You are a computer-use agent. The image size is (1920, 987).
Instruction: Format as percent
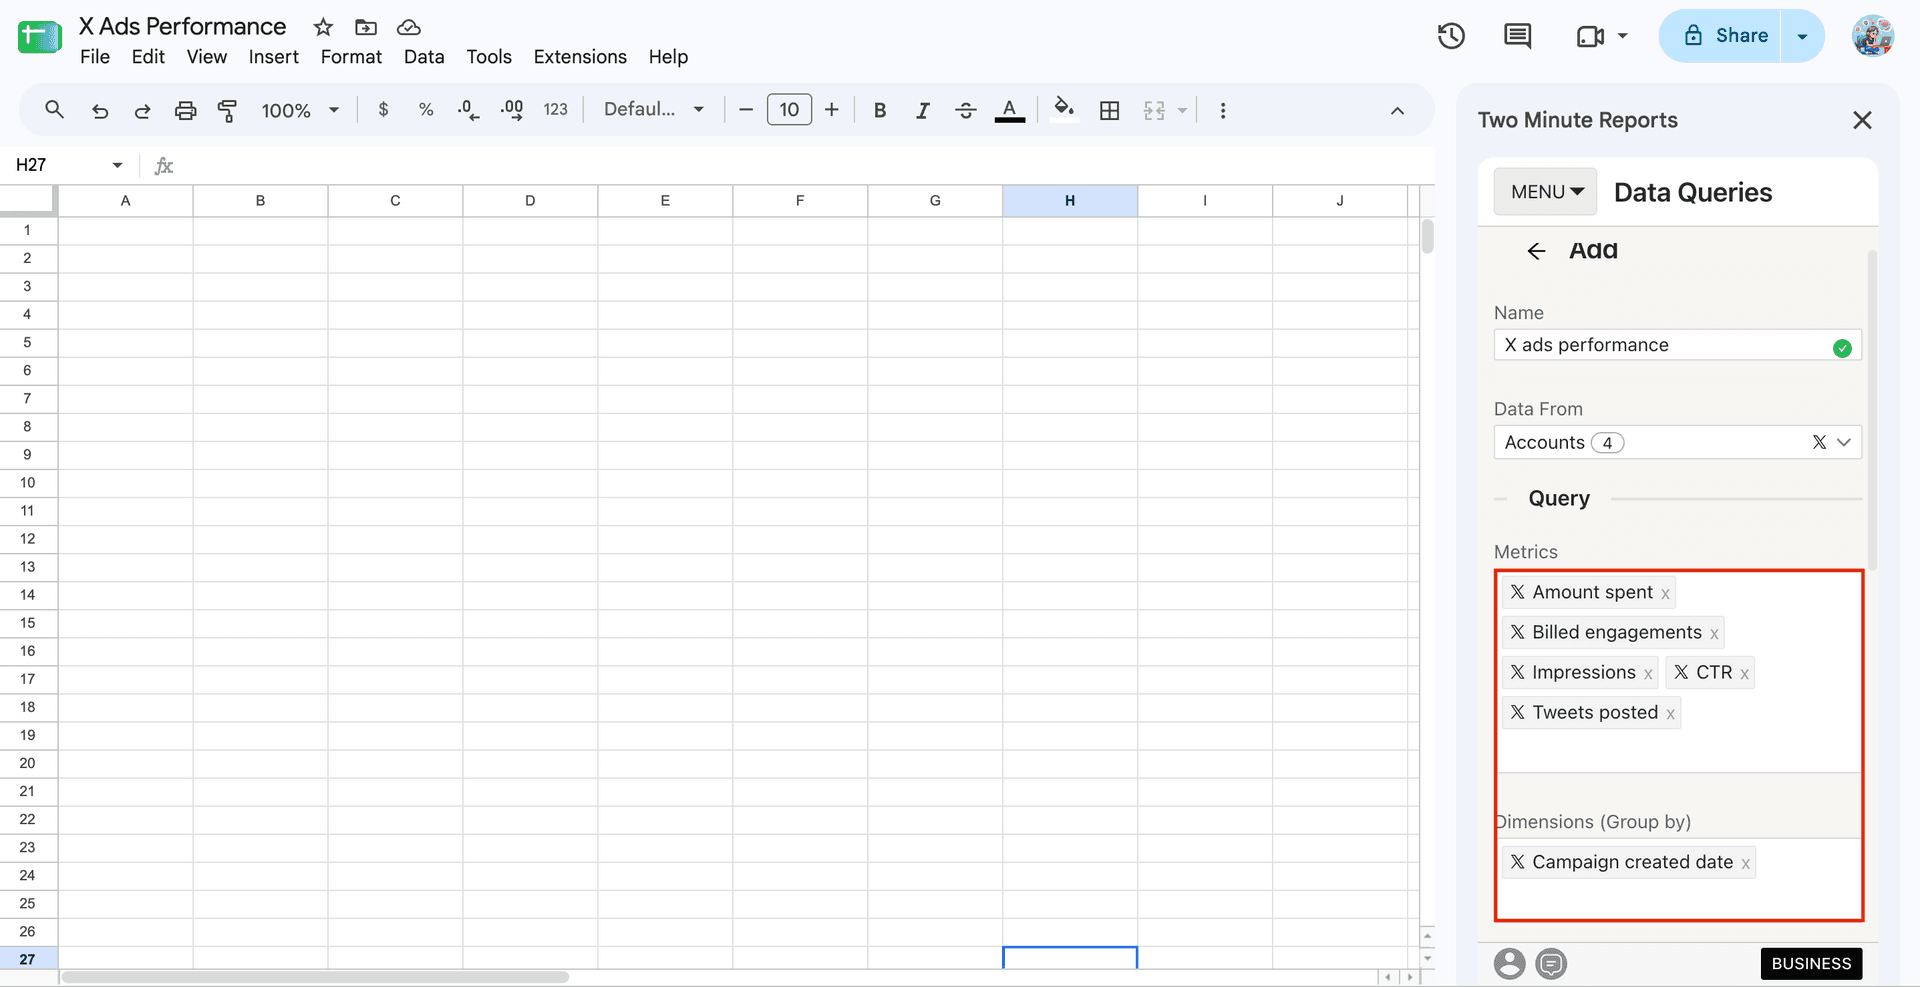426,110
